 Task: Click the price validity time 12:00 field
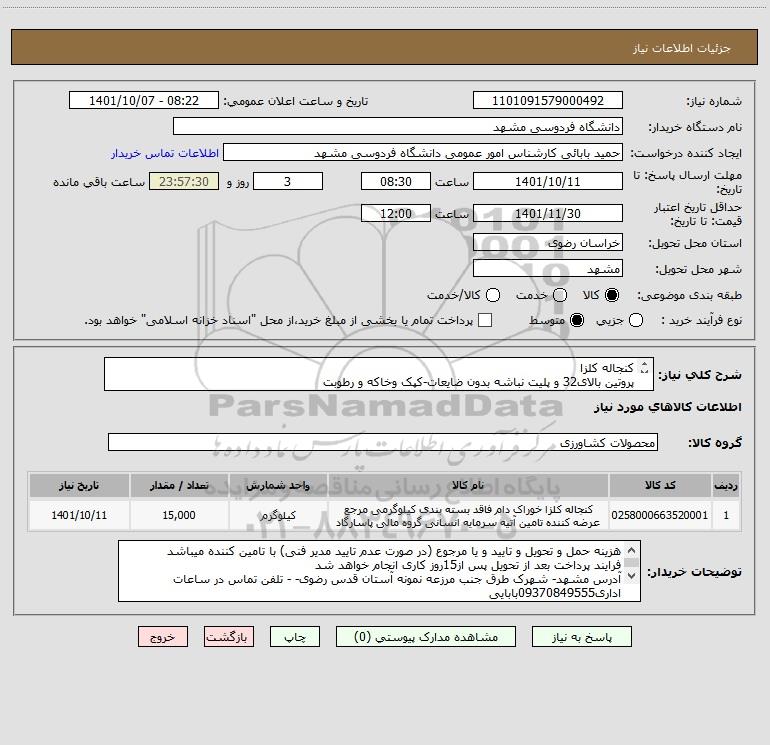click(x=396, y=213)
